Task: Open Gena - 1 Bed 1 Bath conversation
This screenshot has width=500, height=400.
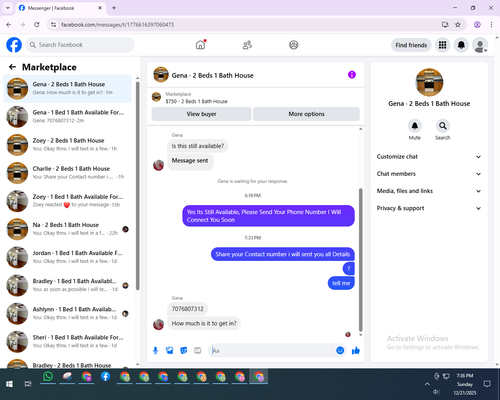Action: (67, 116)
